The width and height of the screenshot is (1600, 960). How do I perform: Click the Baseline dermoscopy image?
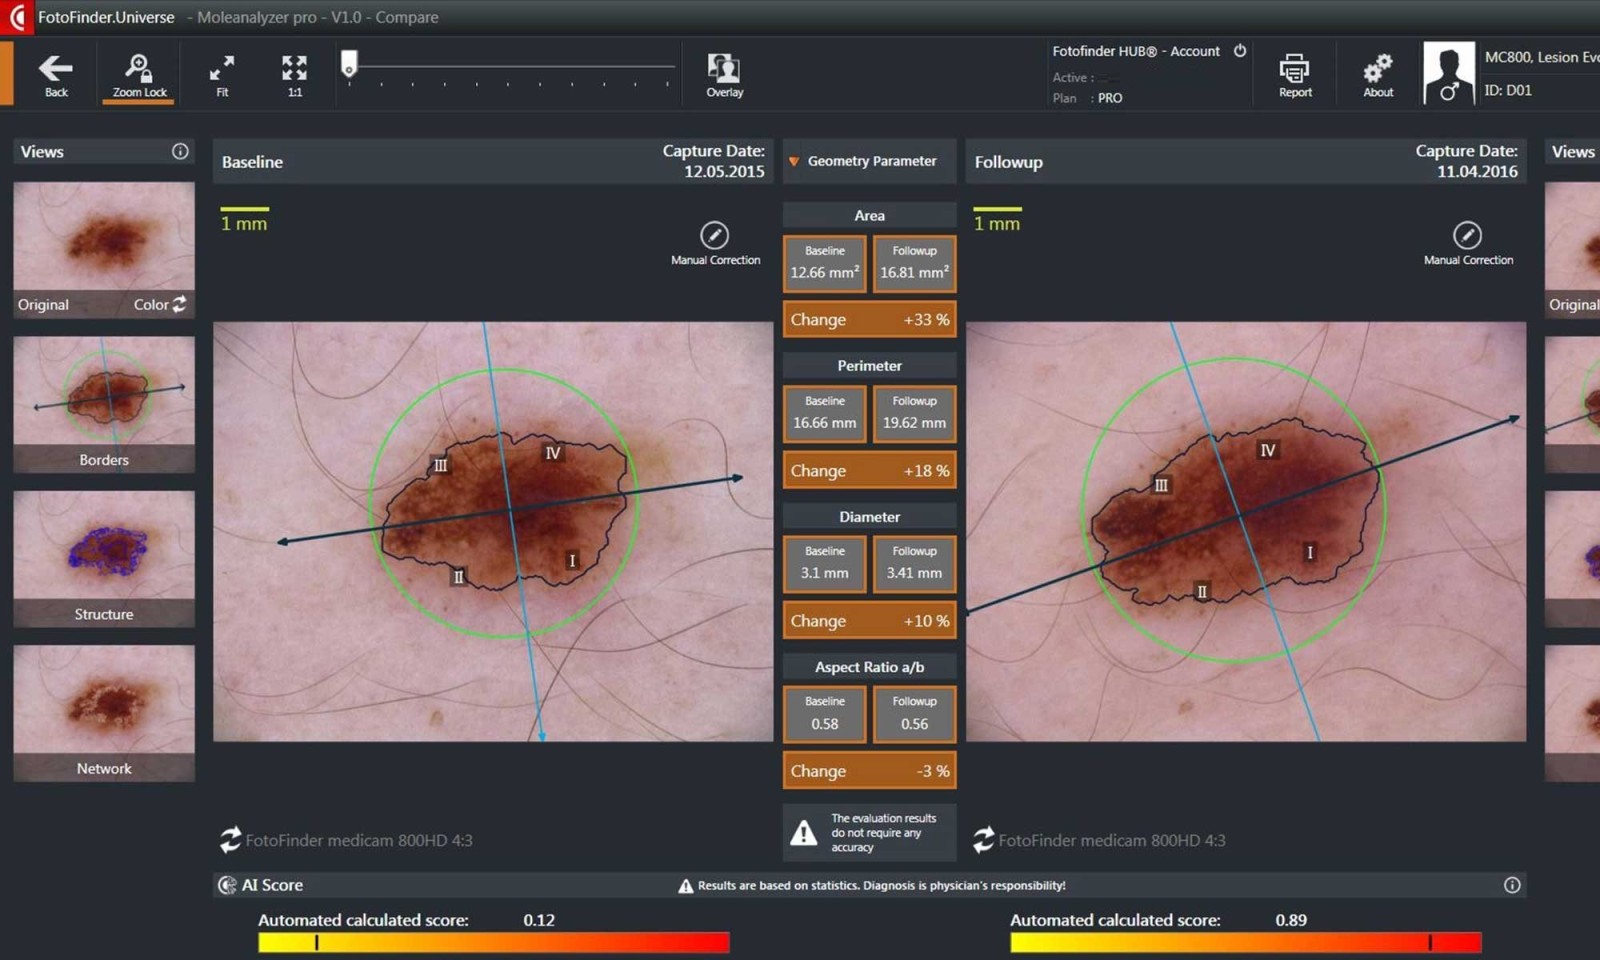[x=493, y=532]
